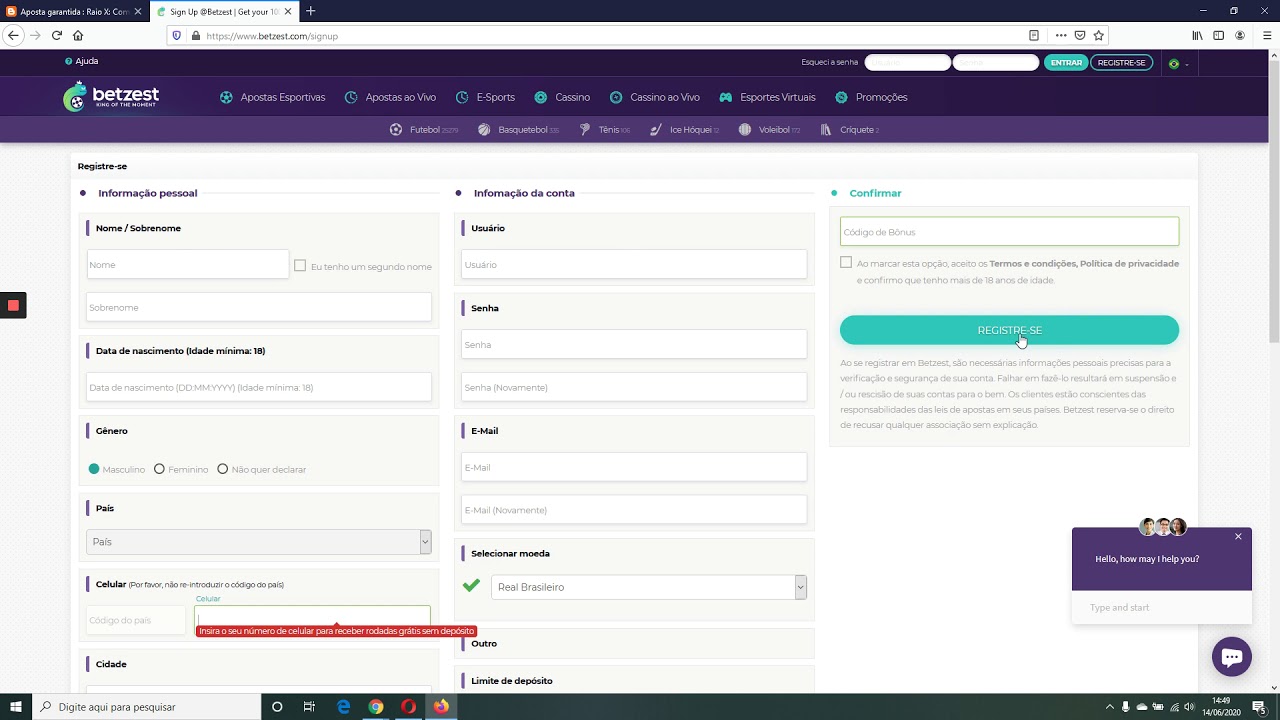Click the ENTRAR login button

pyautogui.click(x=1066, y=62)
